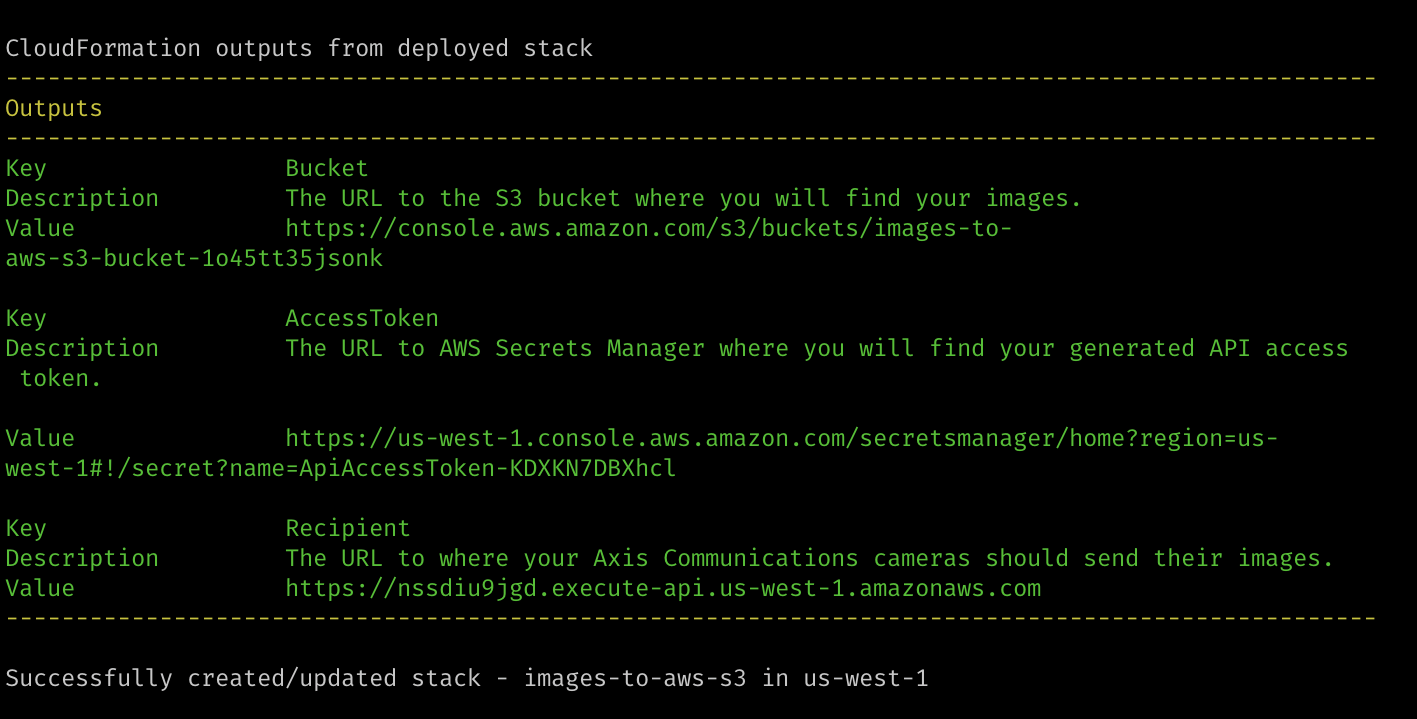Click the 'Bucket' key value
This screenshot has width=1417, height=719.
[327, 169]
